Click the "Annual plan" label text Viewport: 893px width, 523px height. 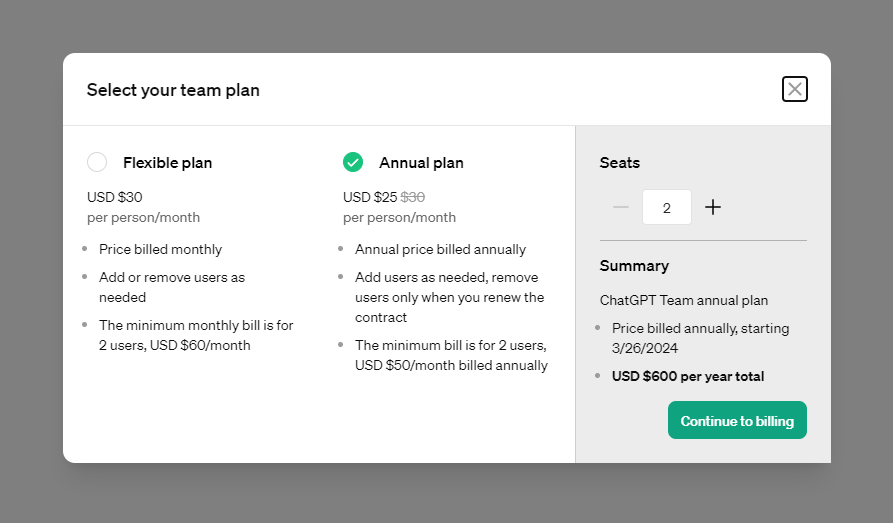pos(421,162)
